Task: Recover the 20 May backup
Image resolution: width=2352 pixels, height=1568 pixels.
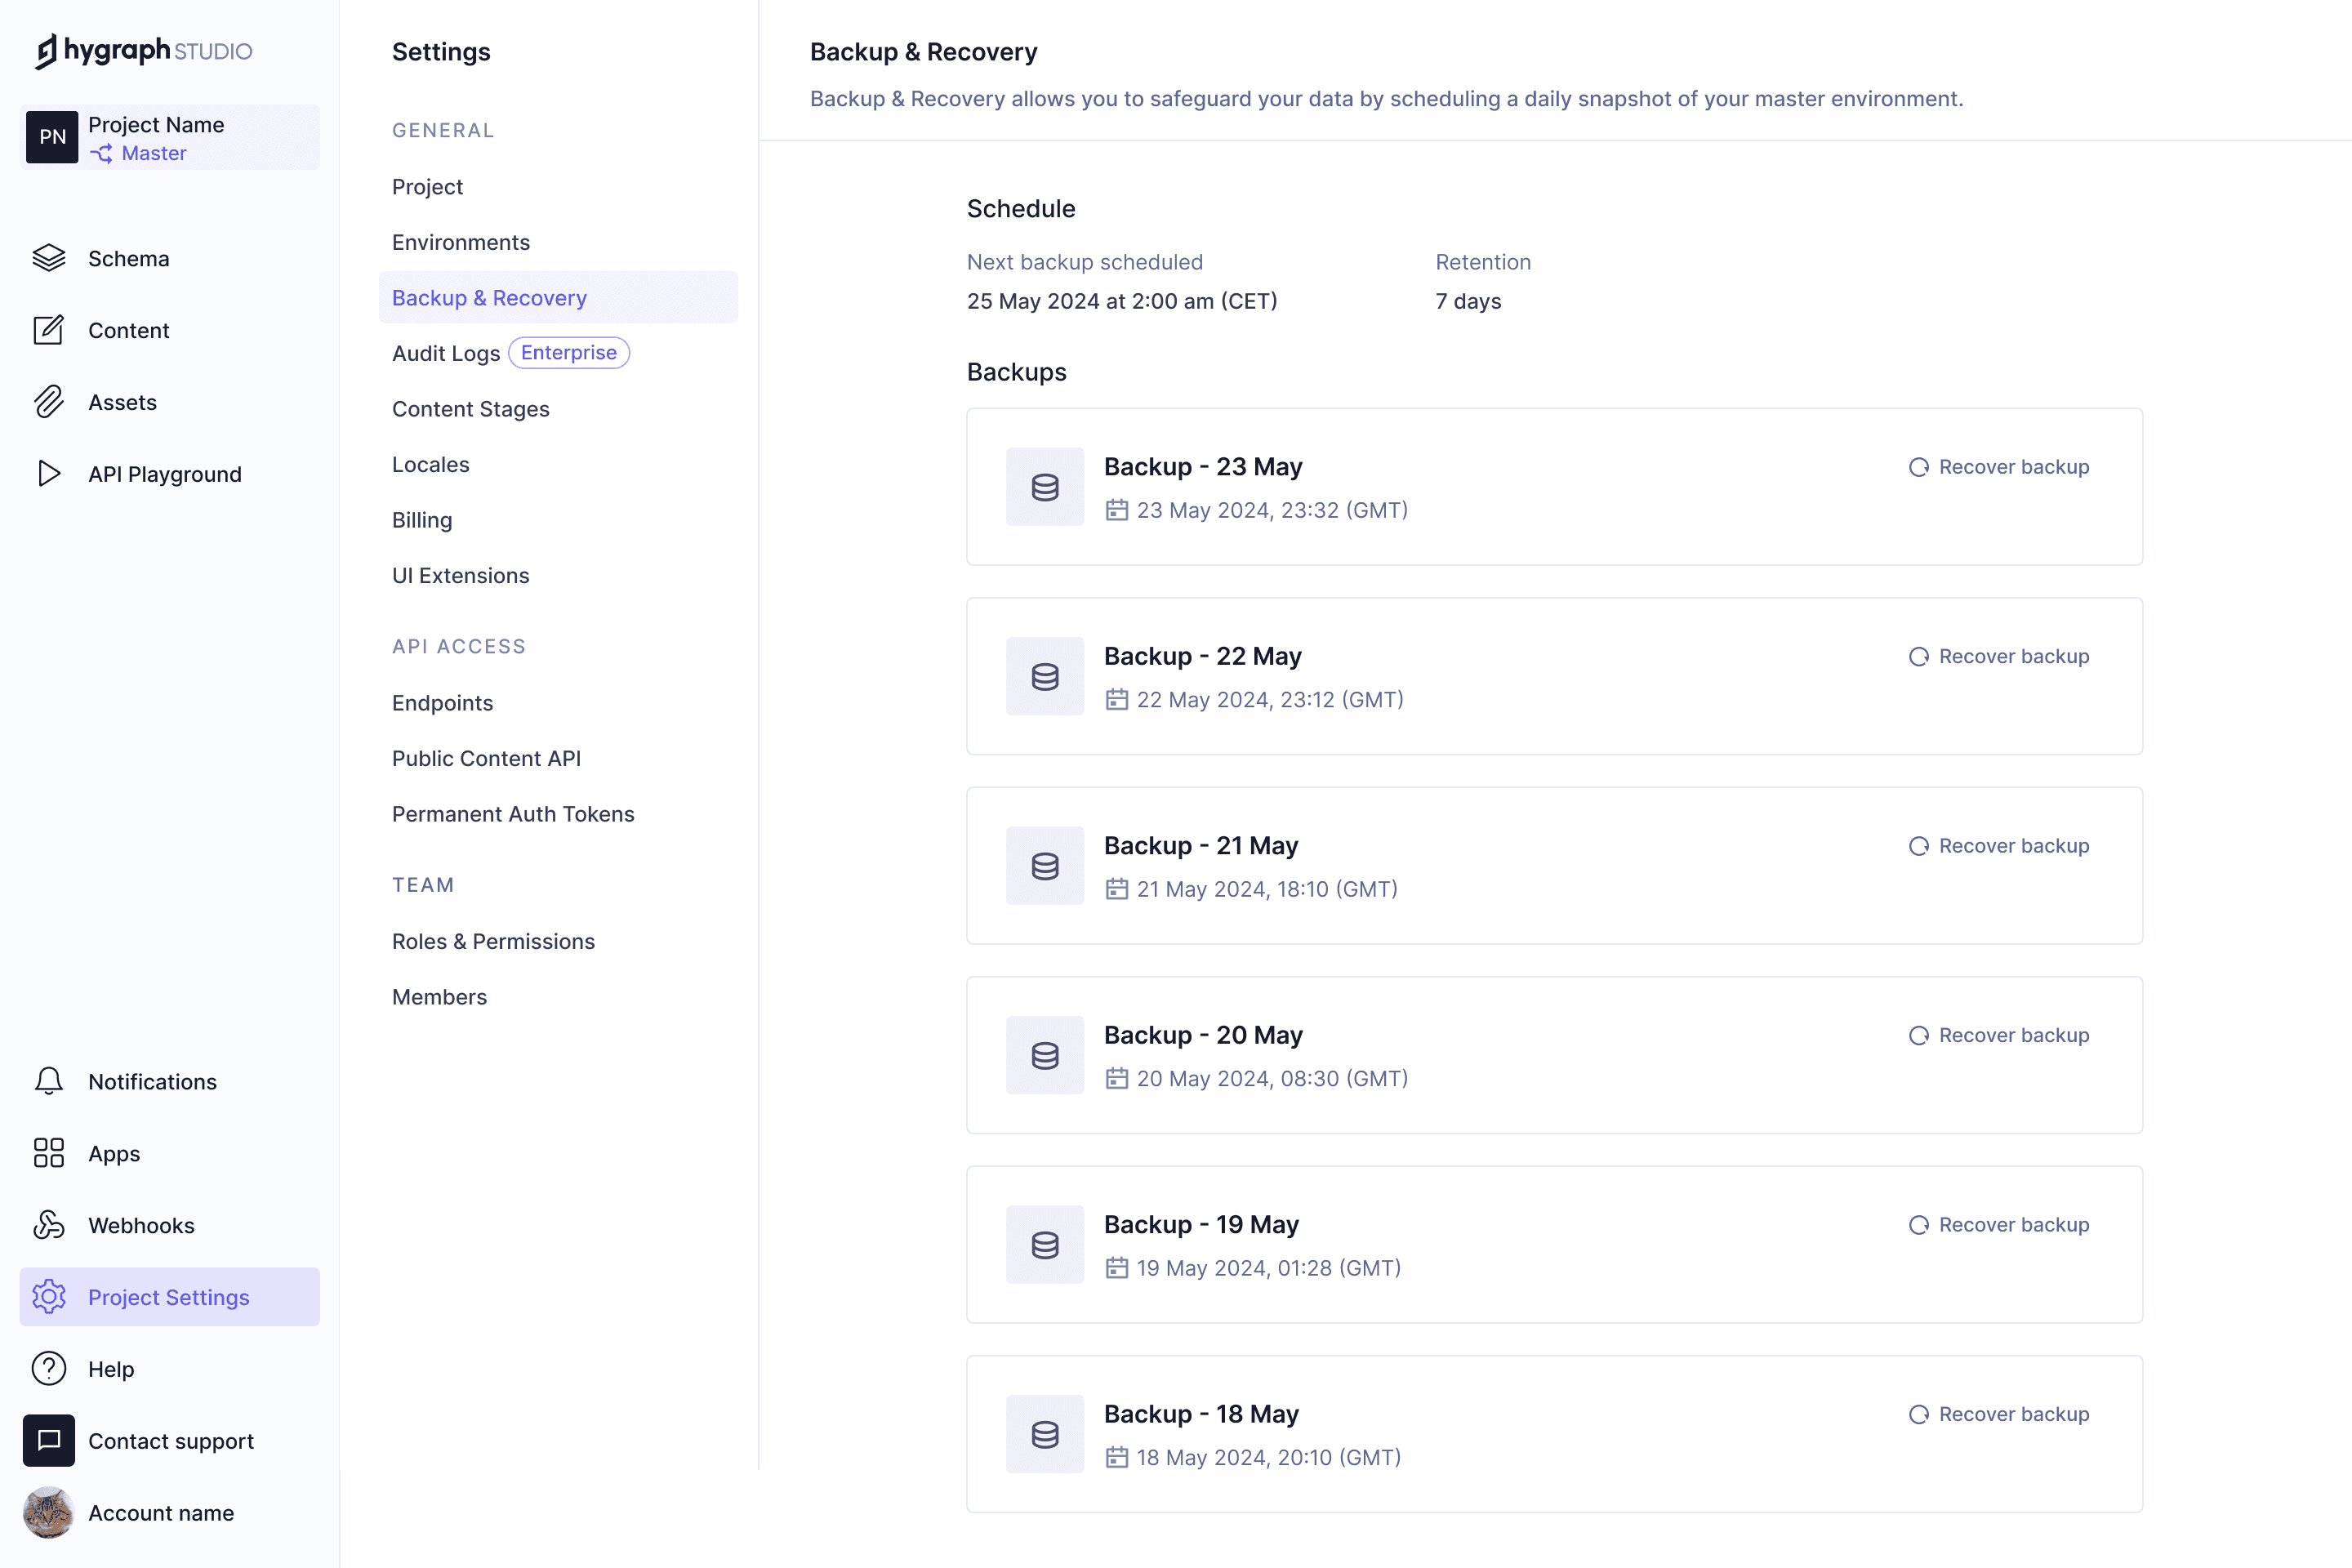Action: pos(1998,1035)
